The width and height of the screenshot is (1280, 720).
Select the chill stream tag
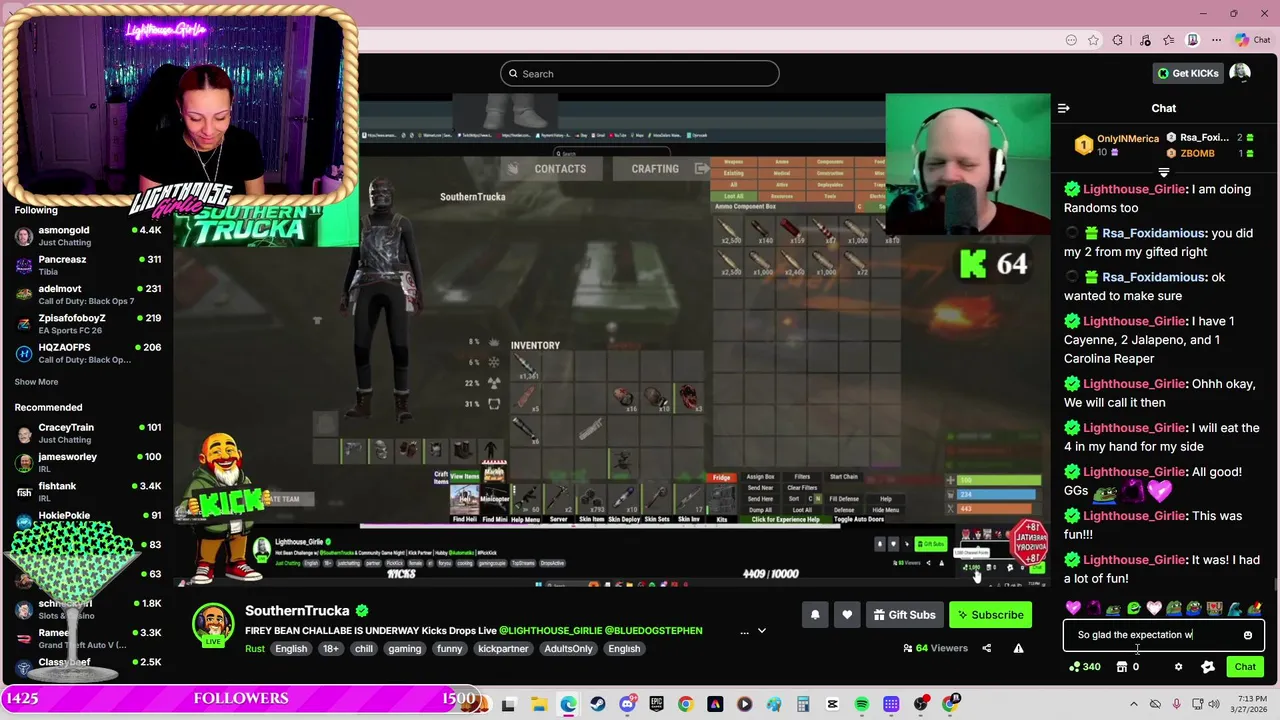(363, 648)
